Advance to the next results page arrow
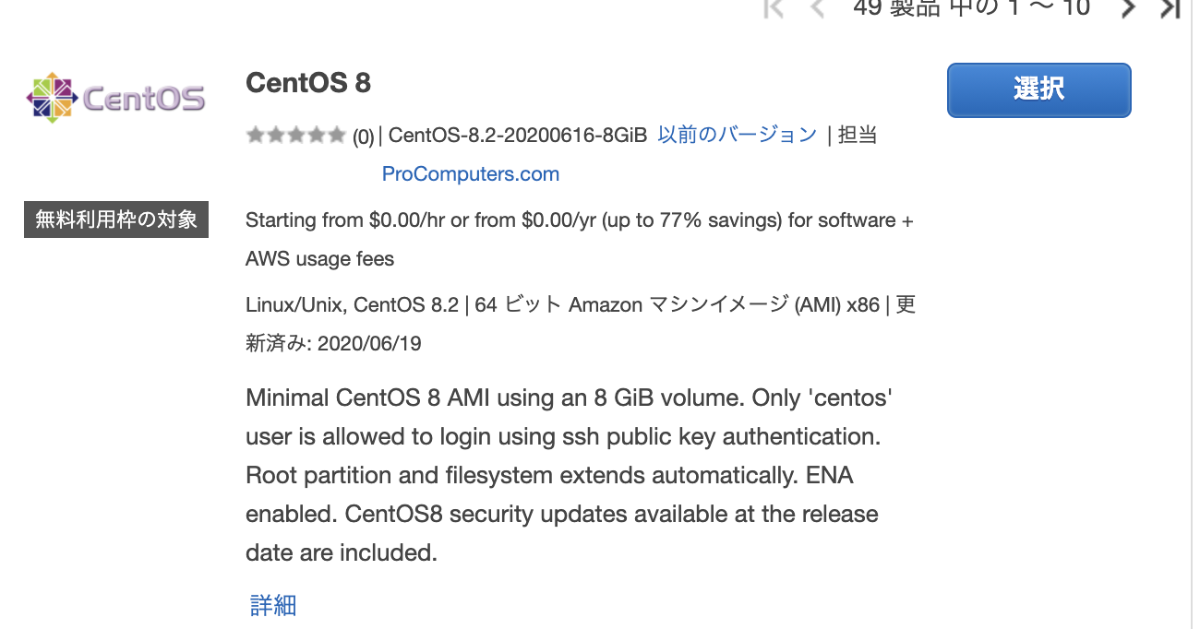 coord(1129,9)
